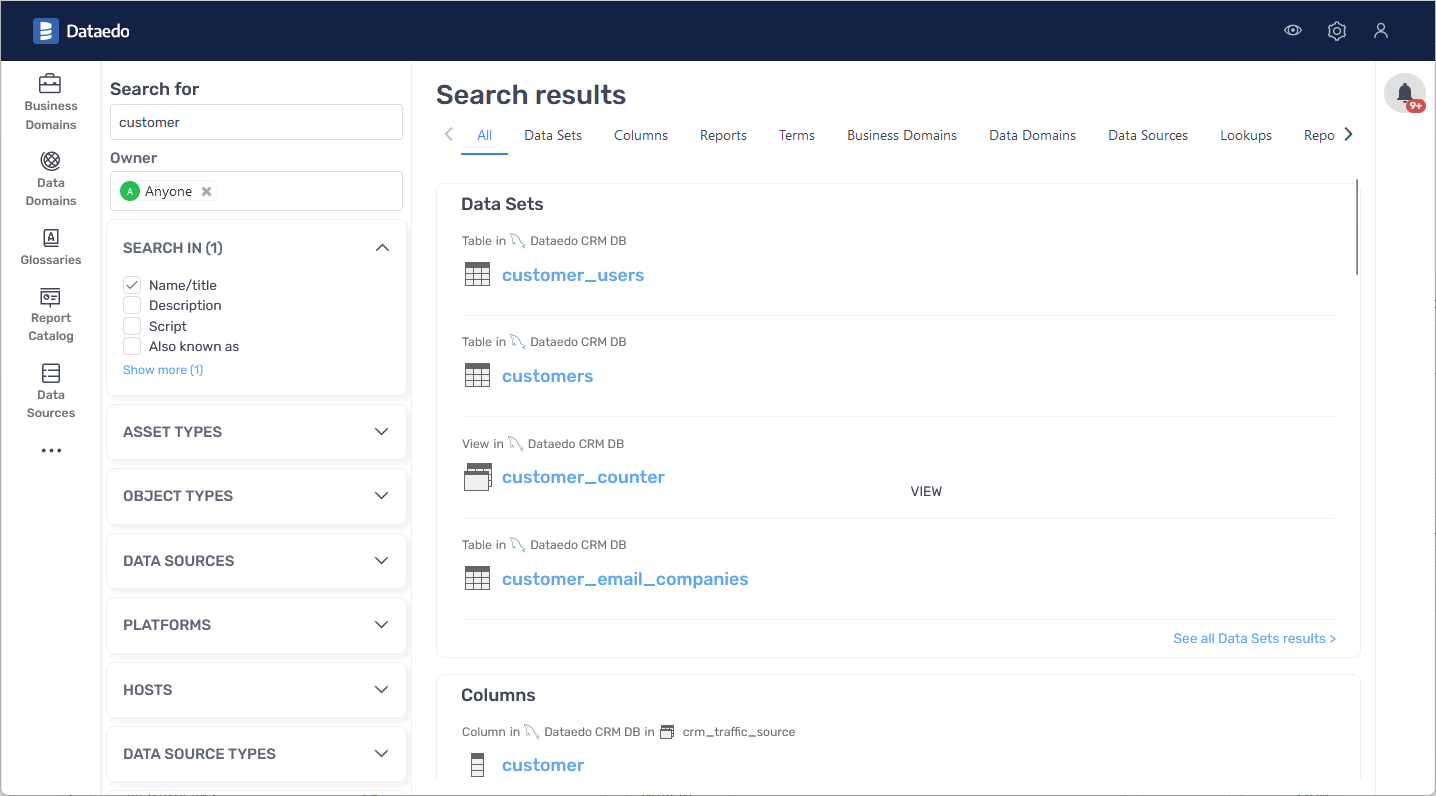Select the All tab
The height and width of the screenshot is (796, 1436).
pyautogui.click(x=485, y=135)
